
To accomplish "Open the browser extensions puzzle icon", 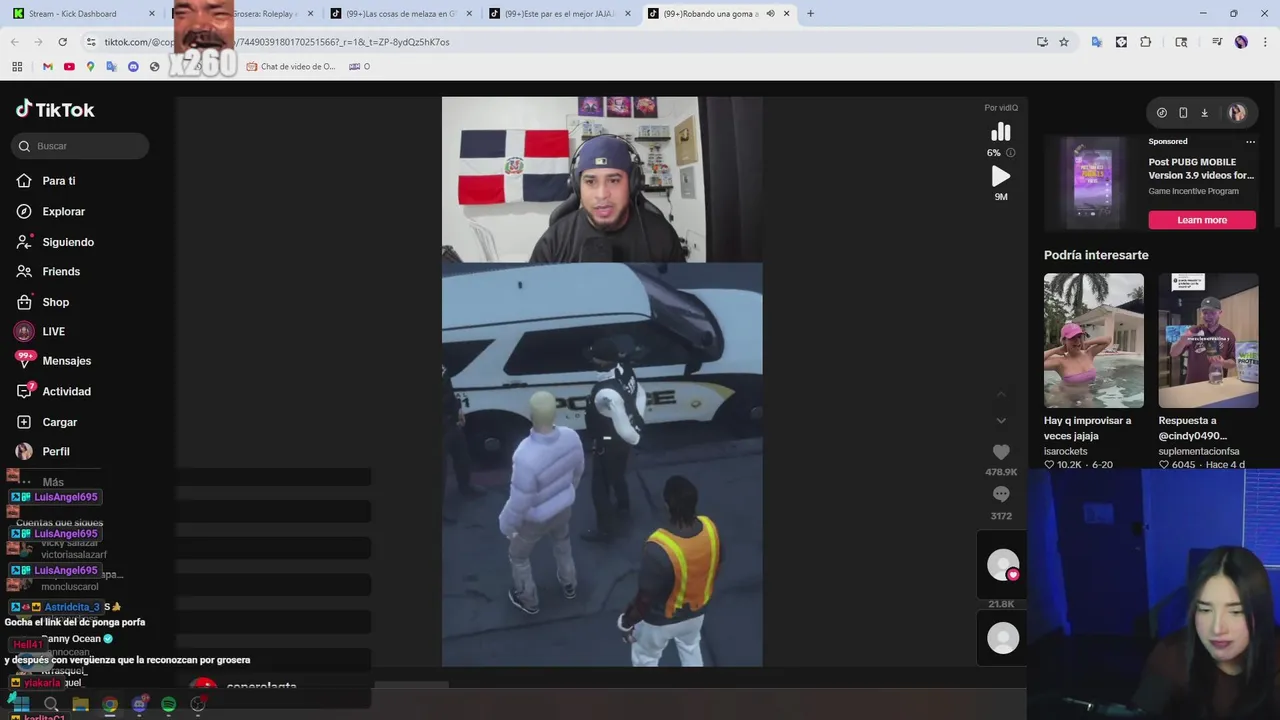I will click(x=1146, y=42).
